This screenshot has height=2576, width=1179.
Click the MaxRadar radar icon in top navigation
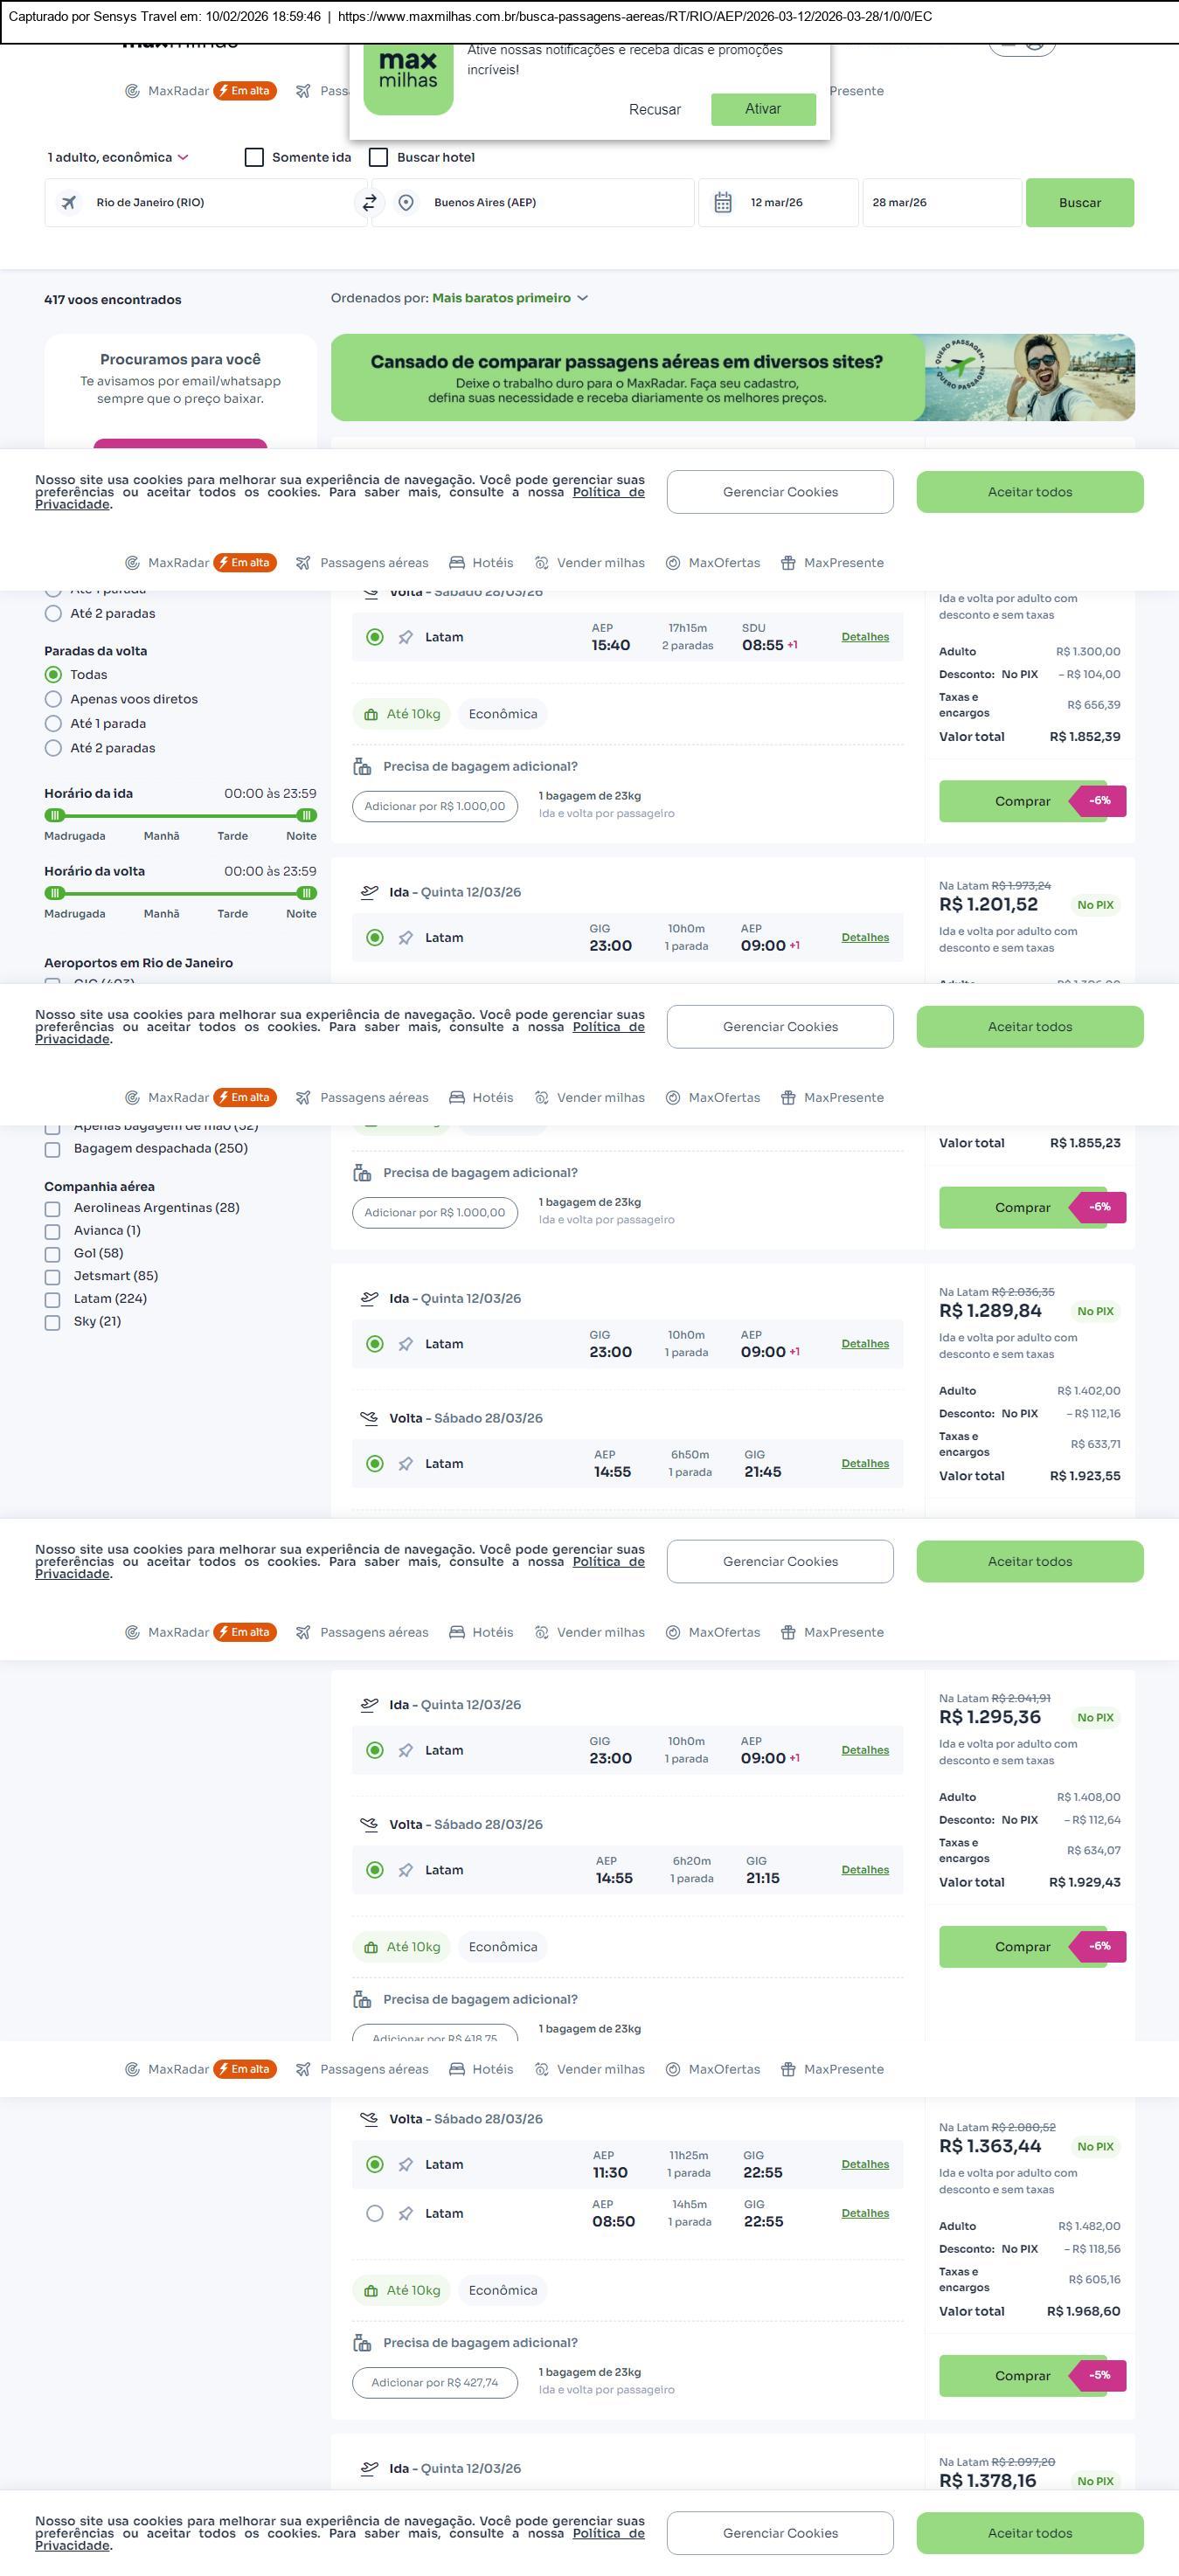[x=132, y=91]
